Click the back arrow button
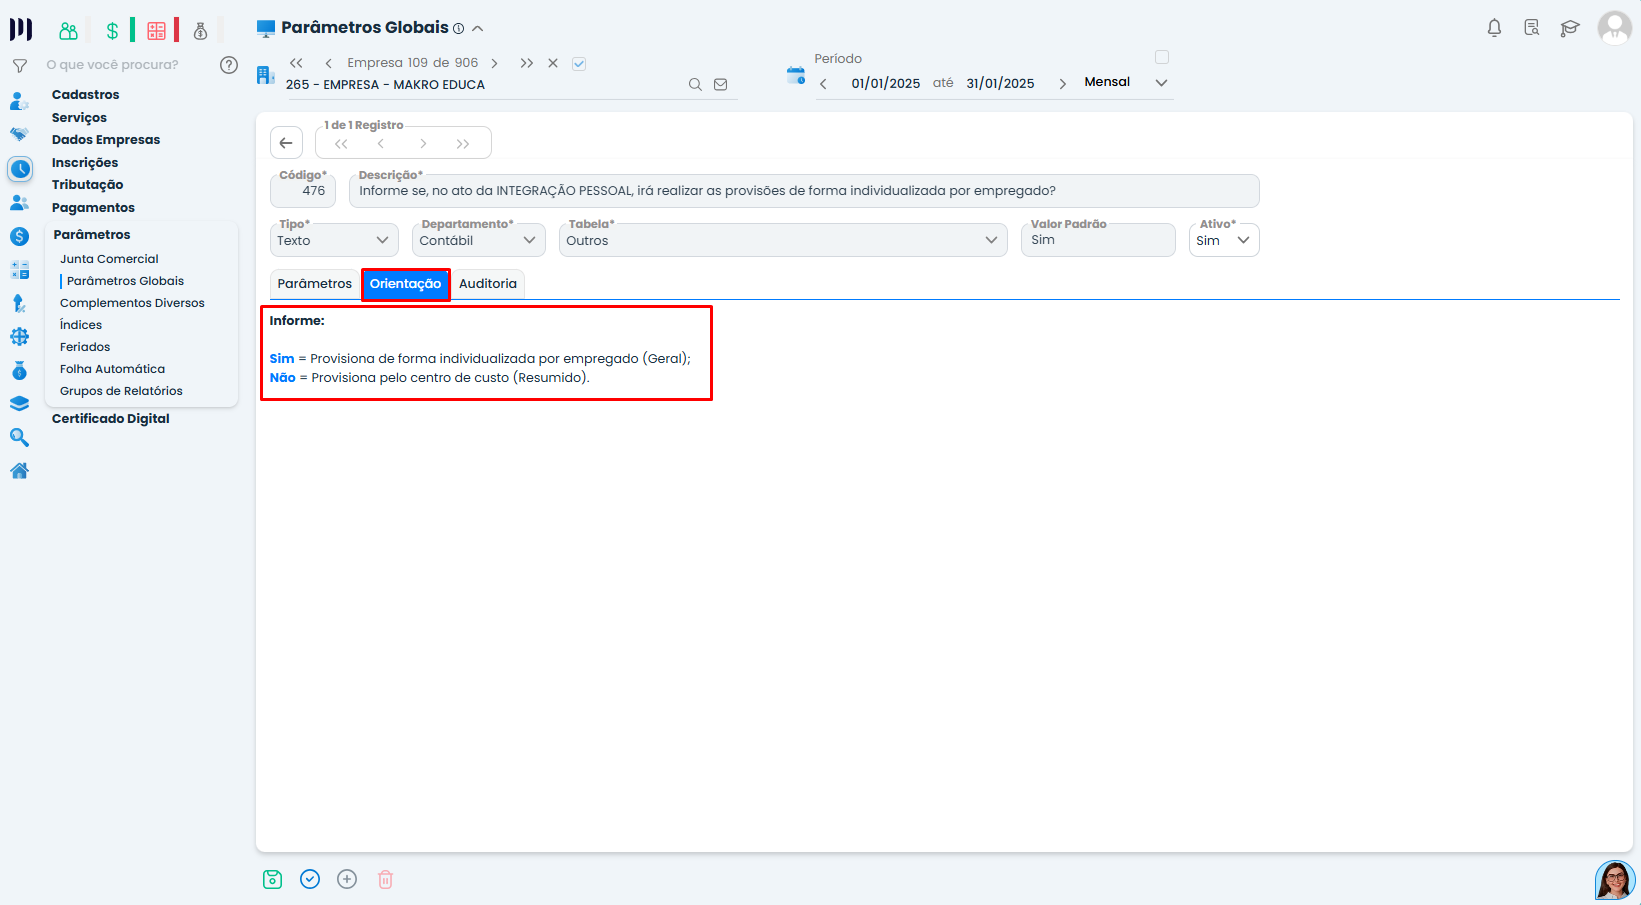The width and height of the screenshot is (1641, 905). [x=286, y=143]
